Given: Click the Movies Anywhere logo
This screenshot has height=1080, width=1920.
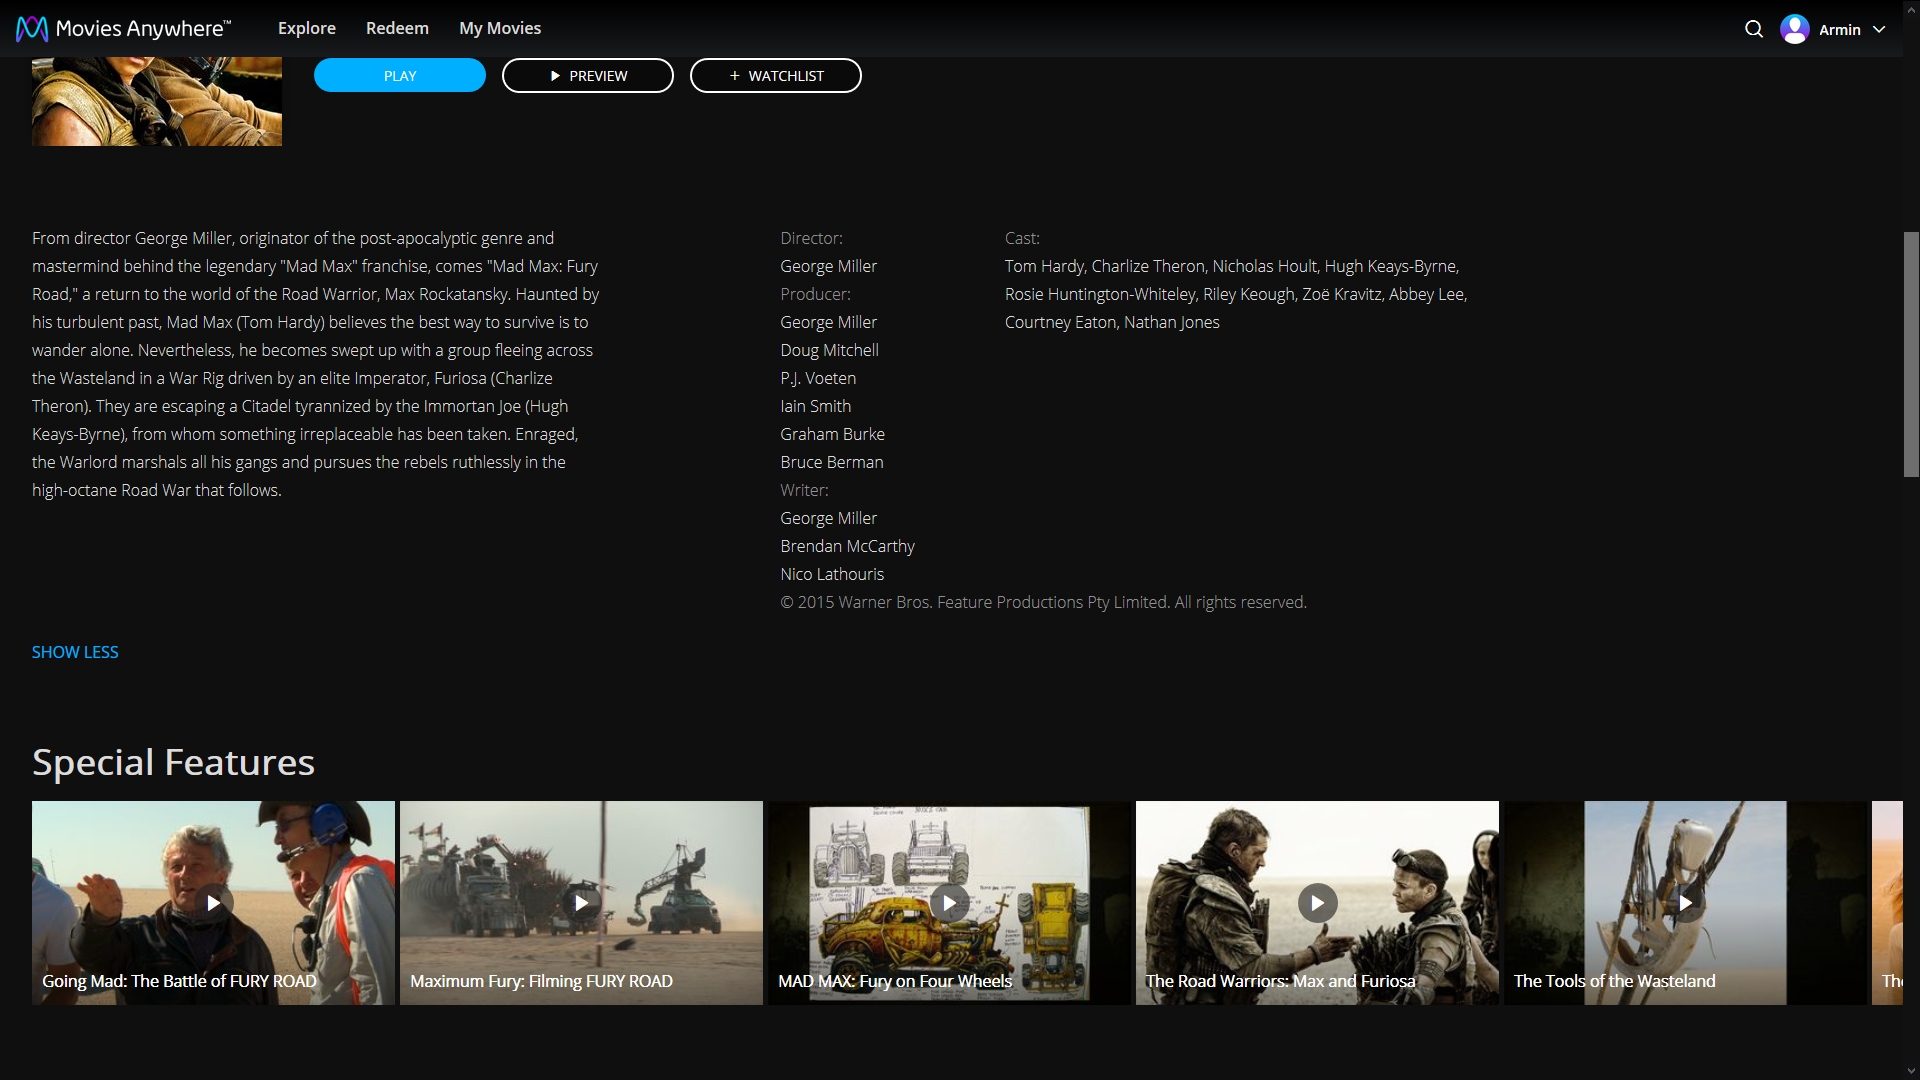Looking at the screenshot, I should click(x=123, y=29).
